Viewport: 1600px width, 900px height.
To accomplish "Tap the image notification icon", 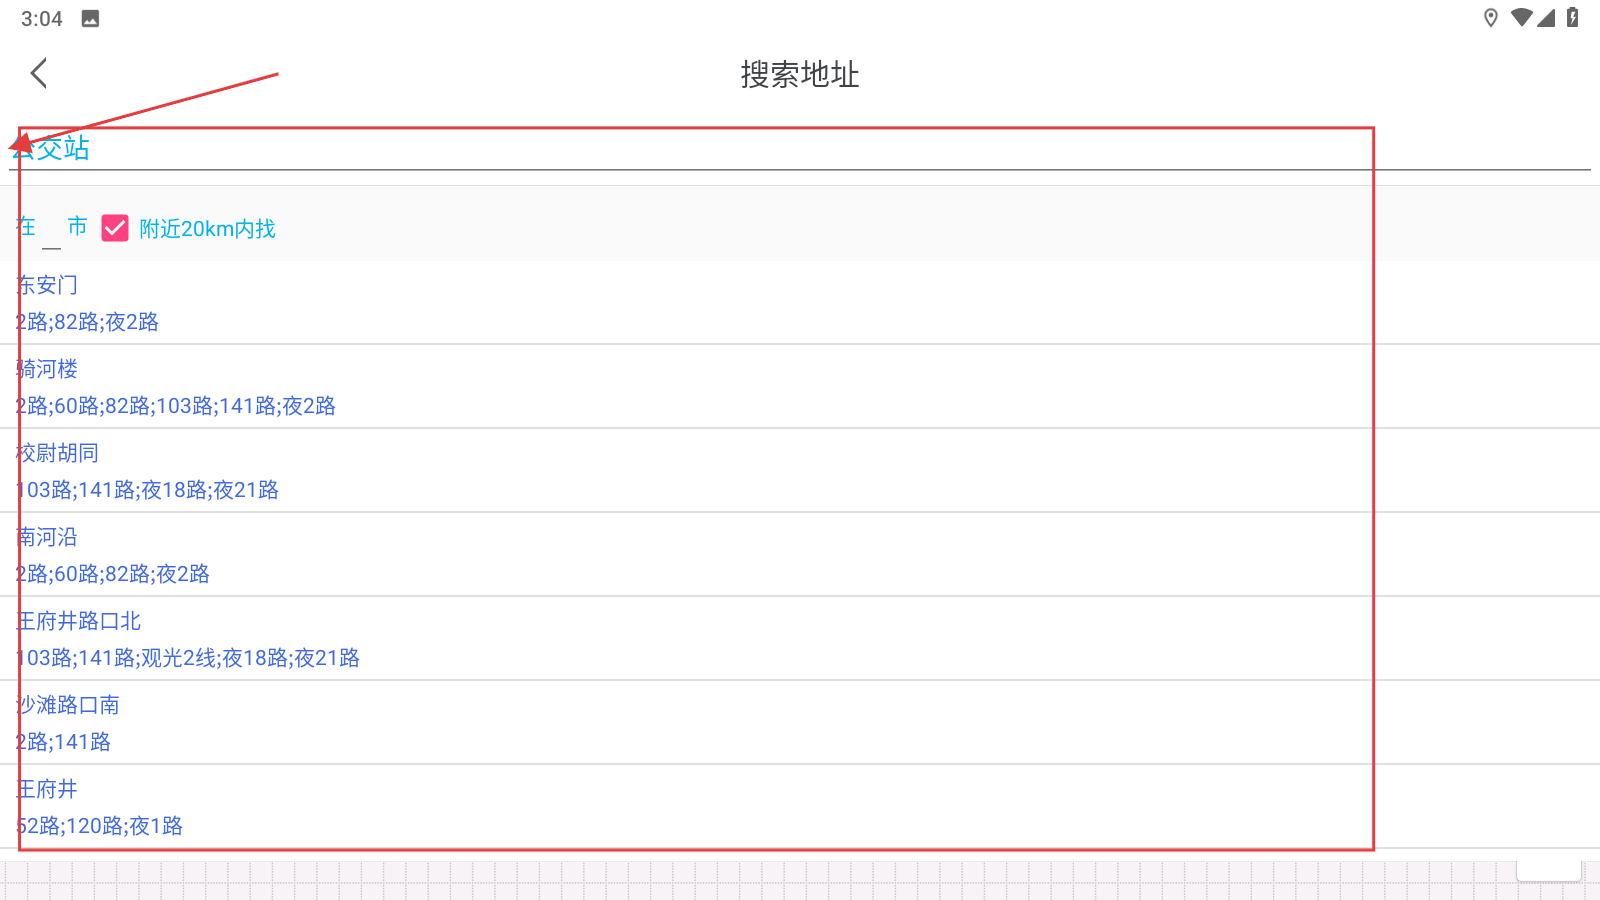I will (90, 18).
